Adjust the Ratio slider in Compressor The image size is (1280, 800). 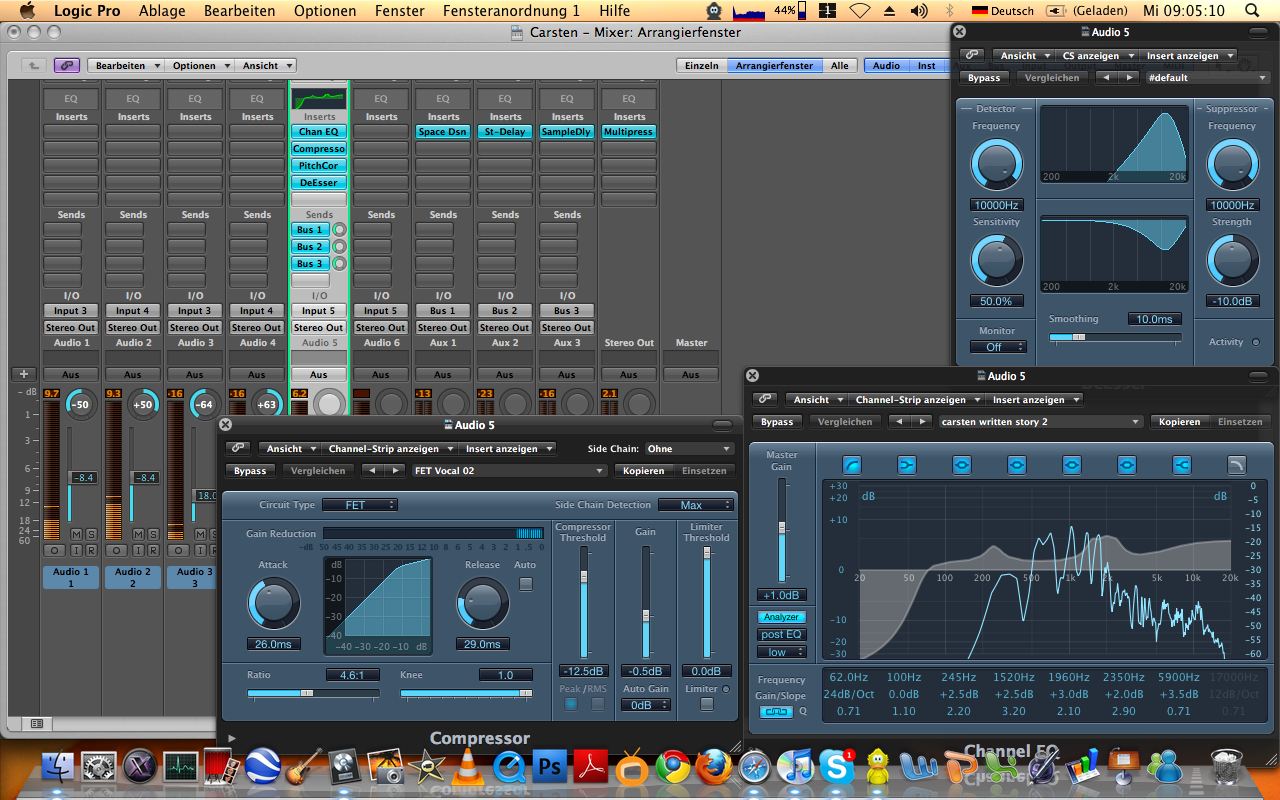tap(313, 692)
